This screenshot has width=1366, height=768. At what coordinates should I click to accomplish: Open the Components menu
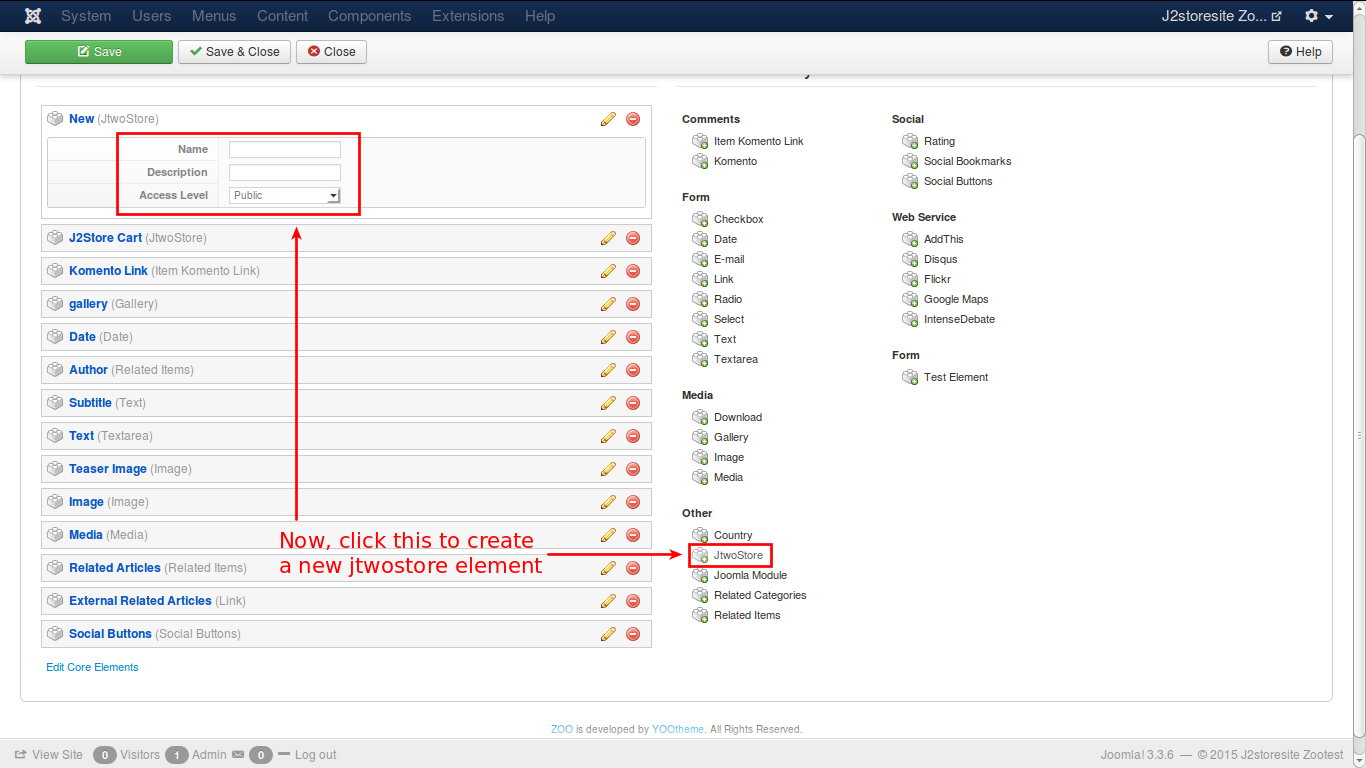[370, 16]
